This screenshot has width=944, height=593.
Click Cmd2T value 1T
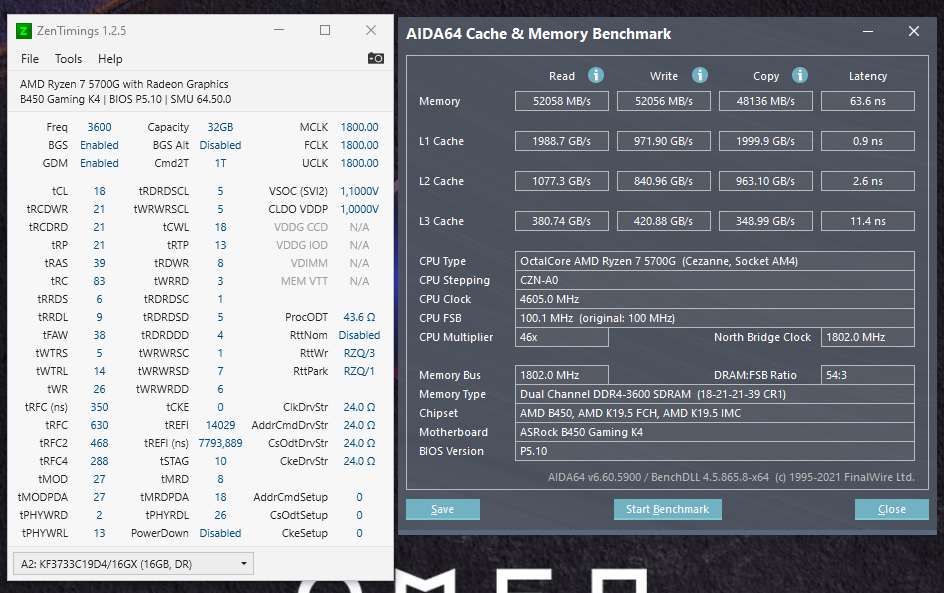pos(220,163)
